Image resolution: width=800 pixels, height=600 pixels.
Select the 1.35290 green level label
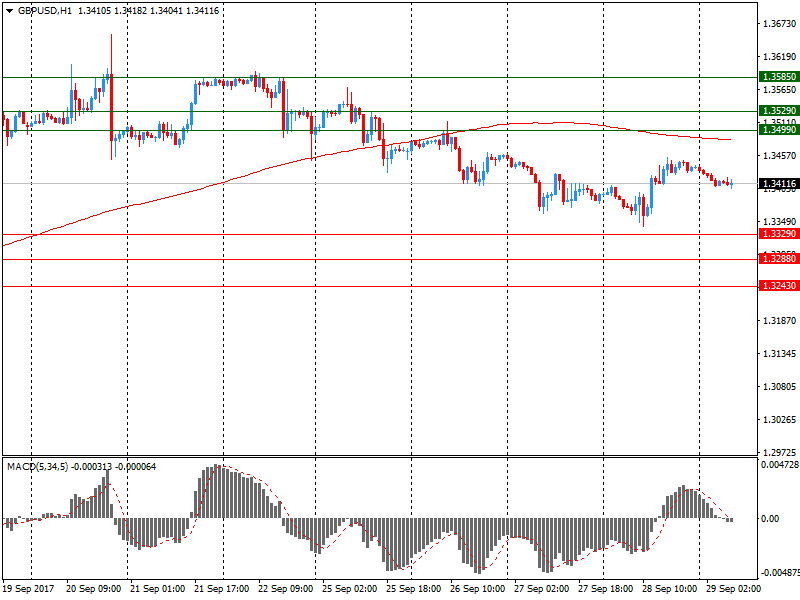779,111
